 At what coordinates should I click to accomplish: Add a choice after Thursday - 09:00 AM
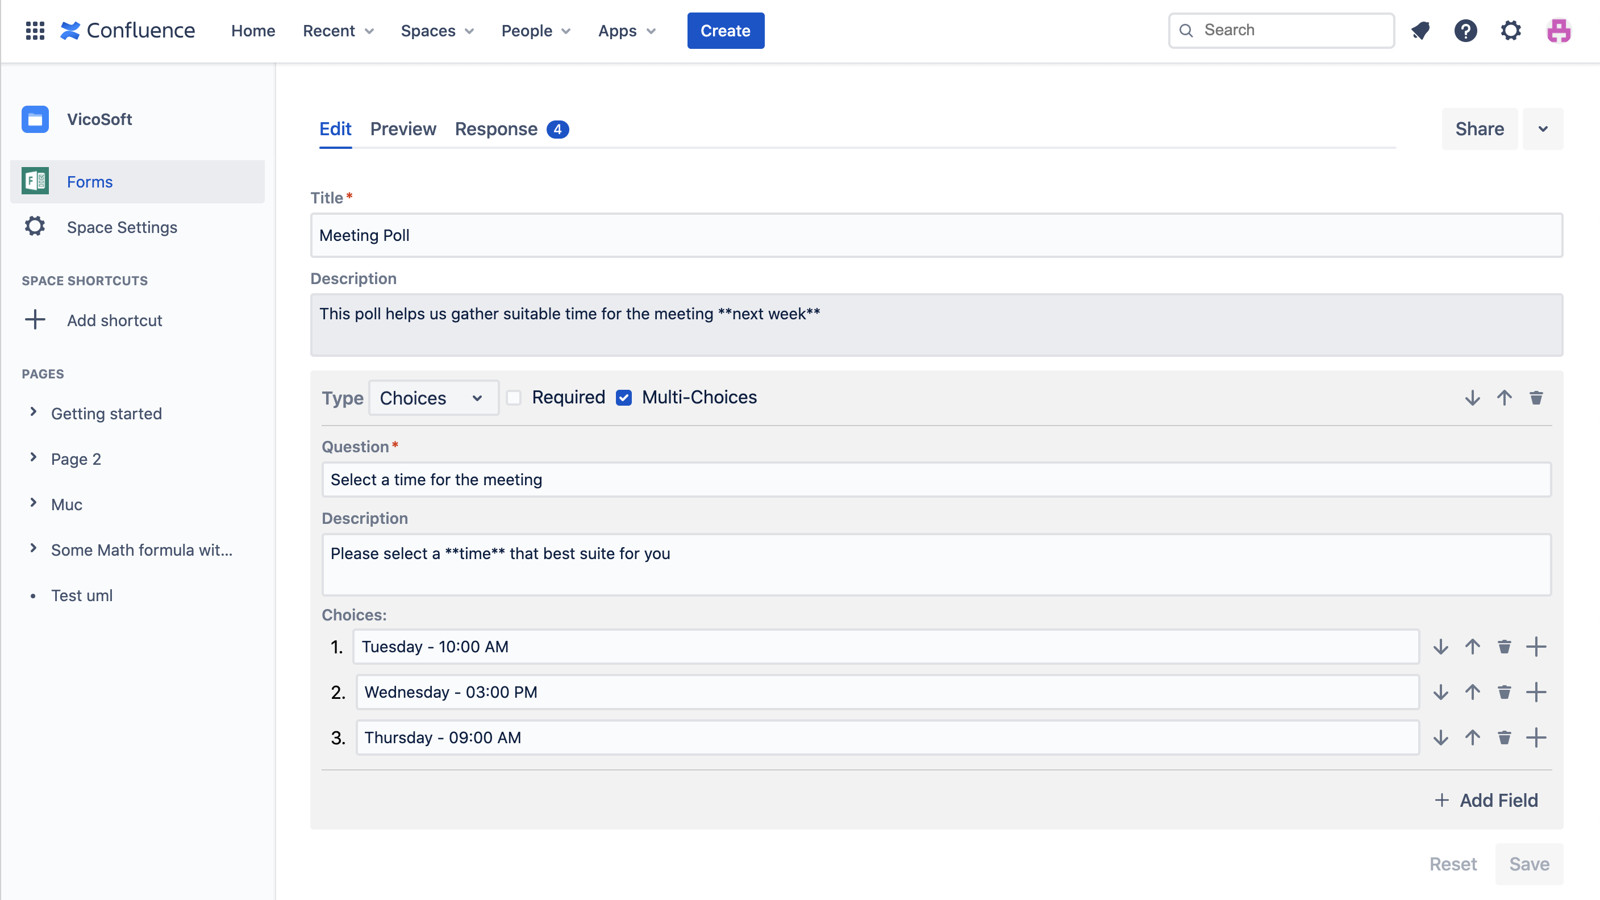pos(1536,738)
